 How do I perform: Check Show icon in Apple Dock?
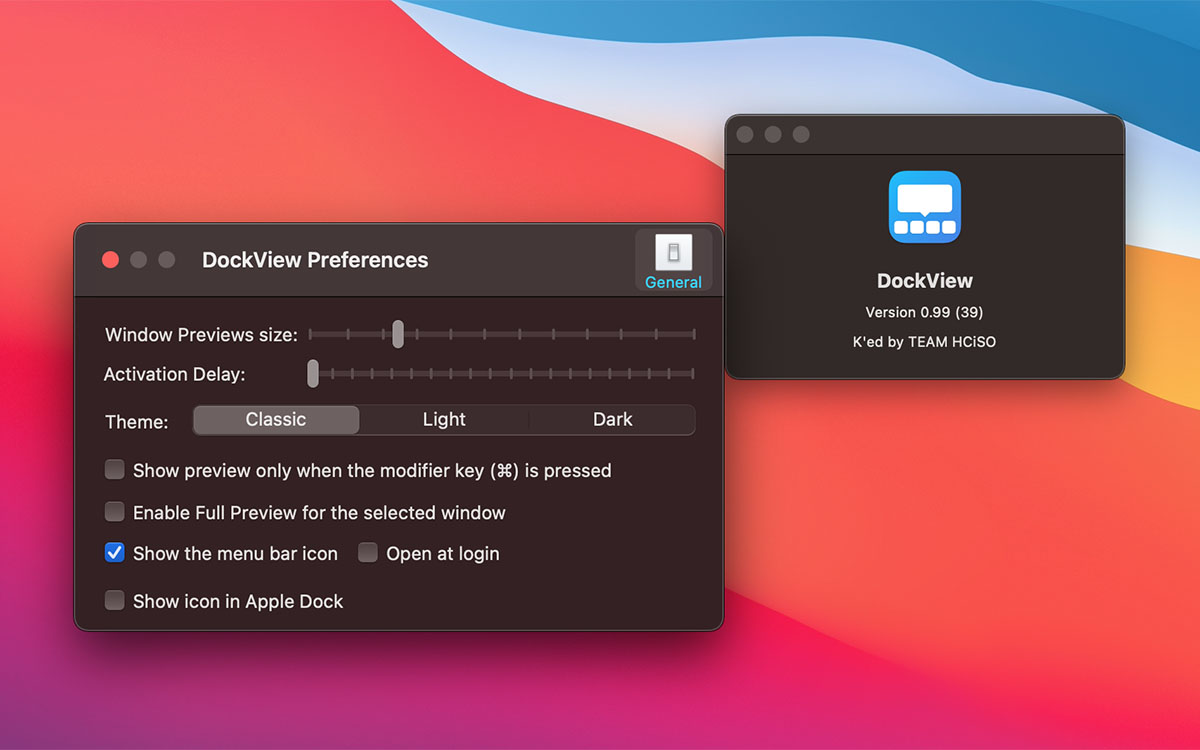[x=115, y=600]
